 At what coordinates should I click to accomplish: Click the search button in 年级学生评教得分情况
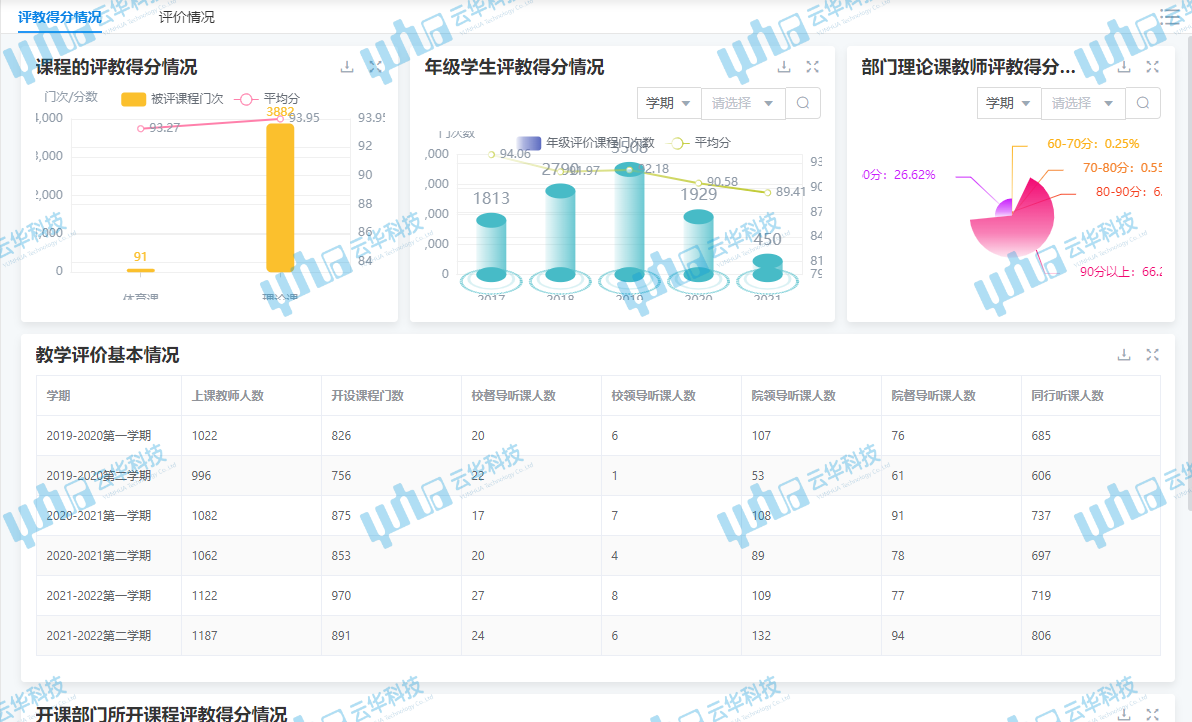pos(803,103)
